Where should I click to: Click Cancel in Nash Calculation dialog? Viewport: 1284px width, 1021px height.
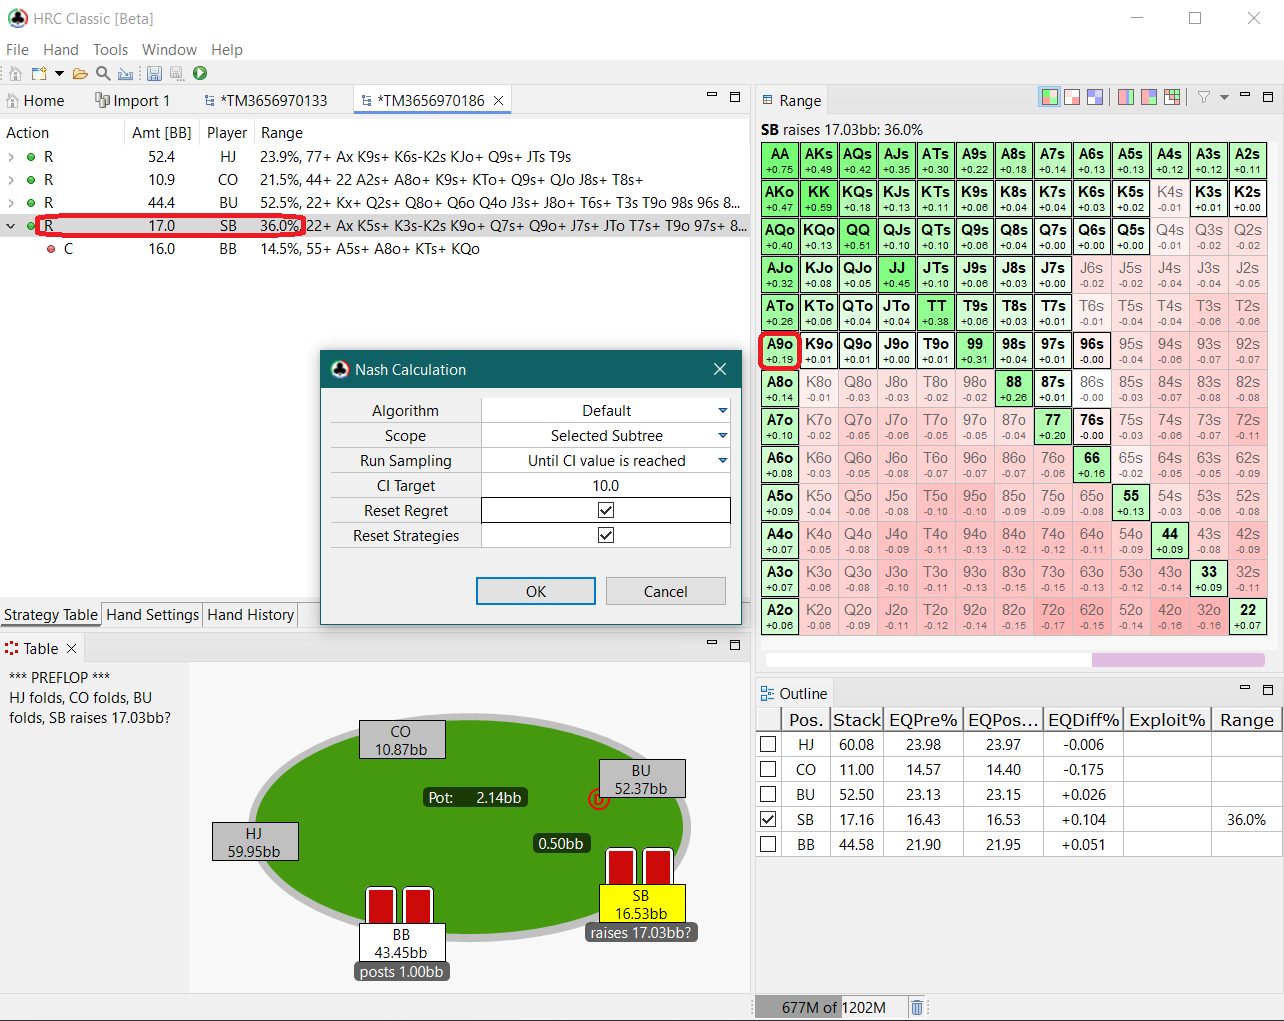(665, 591)
